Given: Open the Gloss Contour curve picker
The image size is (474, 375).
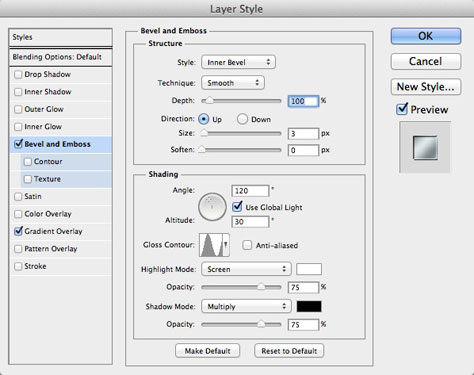Looking at the screenshot, I should (x=214, y=245).
